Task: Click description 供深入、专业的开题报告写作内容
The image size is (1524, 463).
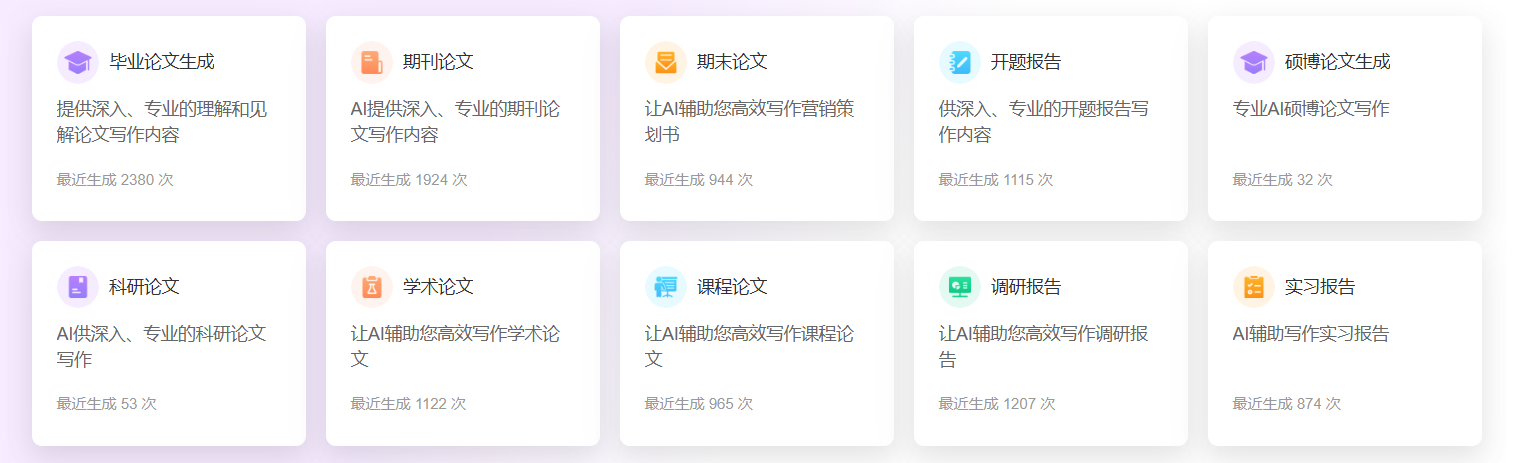Action: click(1044, 122)
